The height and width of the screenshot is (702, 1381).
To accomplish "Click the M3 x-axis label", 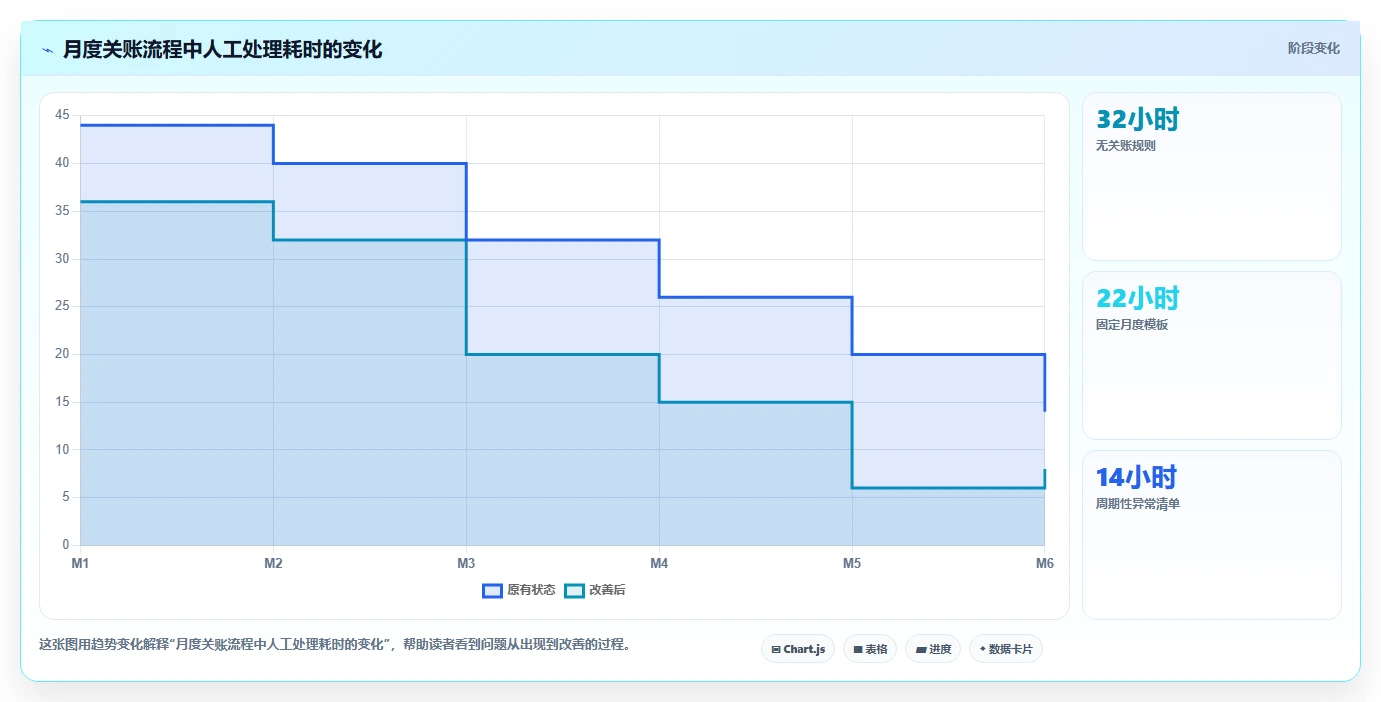I will coord(466,564).
